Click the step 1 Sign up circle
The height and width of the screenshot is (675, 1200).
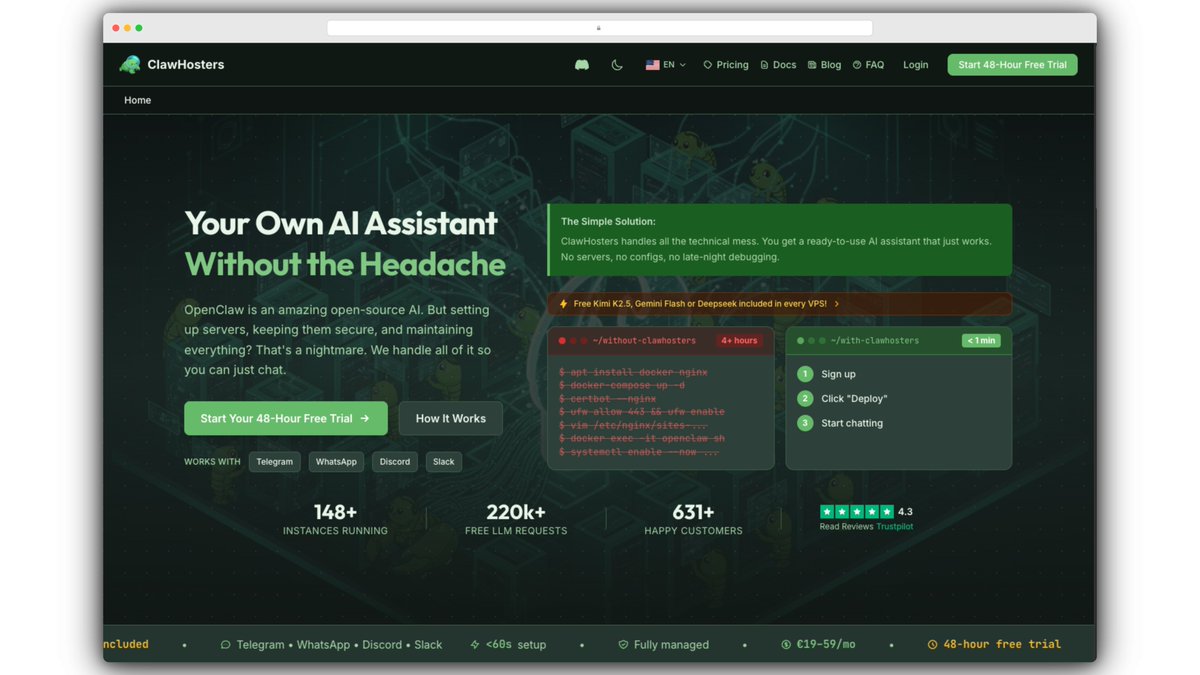pos(805,374)
